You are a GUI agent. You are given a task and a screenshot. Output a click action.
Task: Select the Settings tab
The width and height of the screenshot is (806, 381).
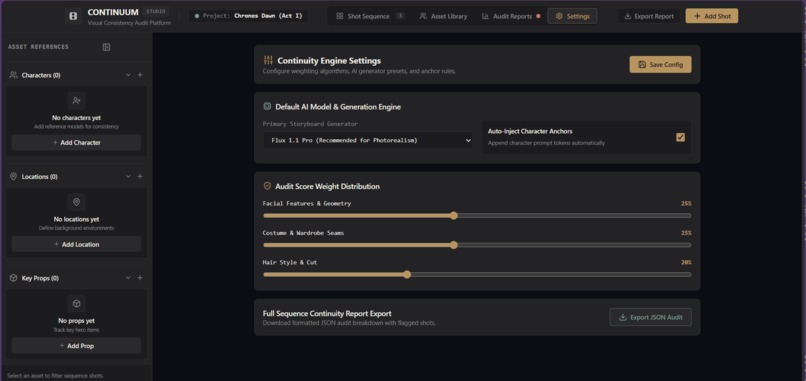coord(572,16)
